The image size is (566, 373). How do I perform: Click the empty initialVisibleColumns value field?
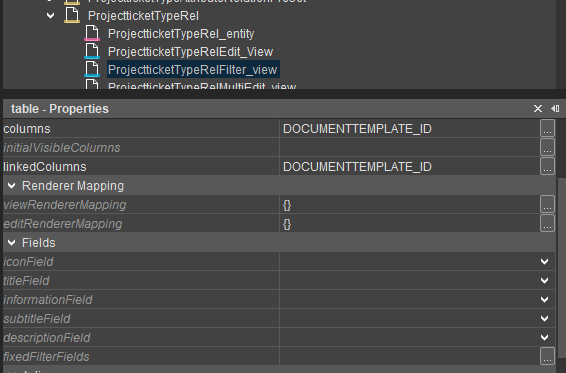tap(410, 147)
